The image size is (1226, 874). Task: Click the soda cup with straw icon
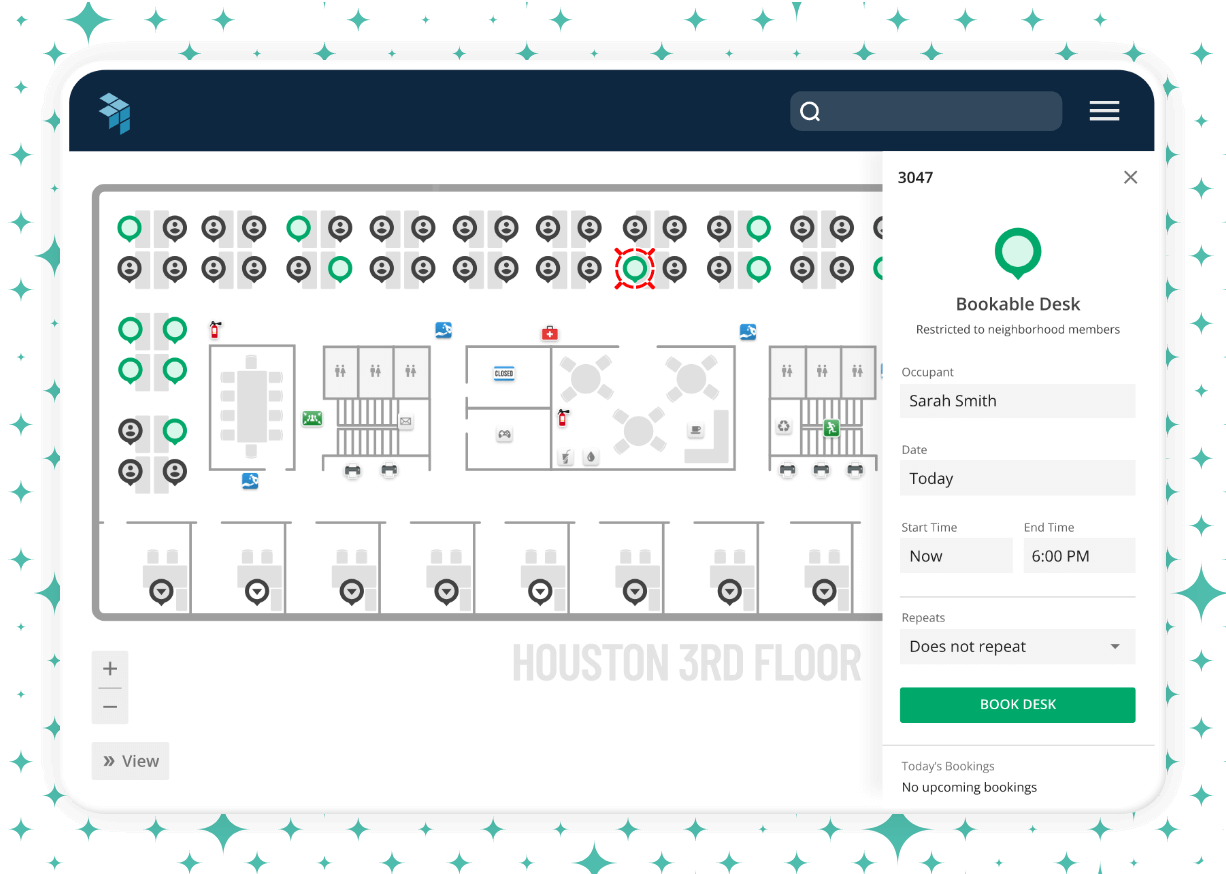[x=566, y=457]
